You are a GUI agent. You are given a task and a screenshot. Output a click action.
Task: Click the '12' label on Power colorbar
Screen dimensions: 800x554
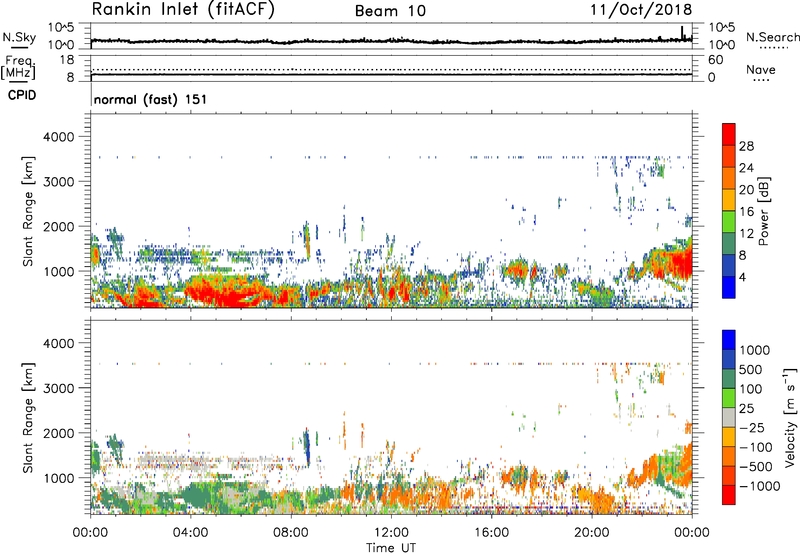pos(746,234)
